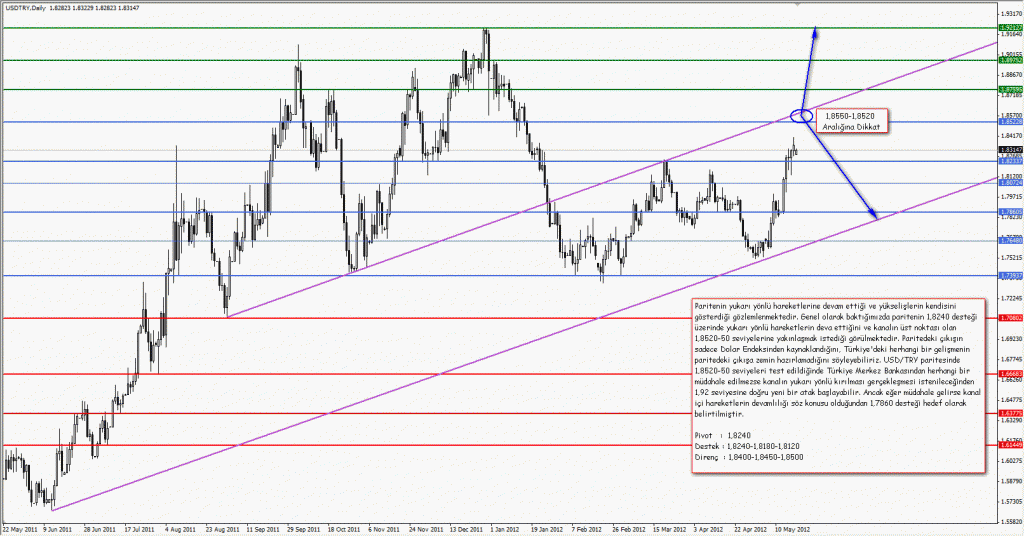This screenshot has height=536, width=1024.
Task: Click the 7 Feb 2012 date label
Action: point(586,529)
